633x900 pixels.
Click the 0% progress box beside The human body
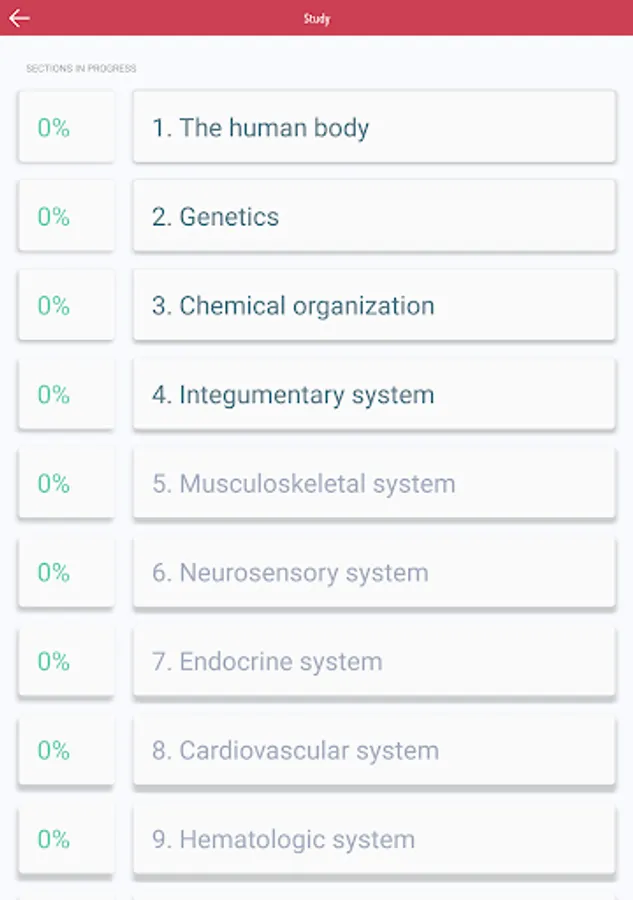click(66, 127)
